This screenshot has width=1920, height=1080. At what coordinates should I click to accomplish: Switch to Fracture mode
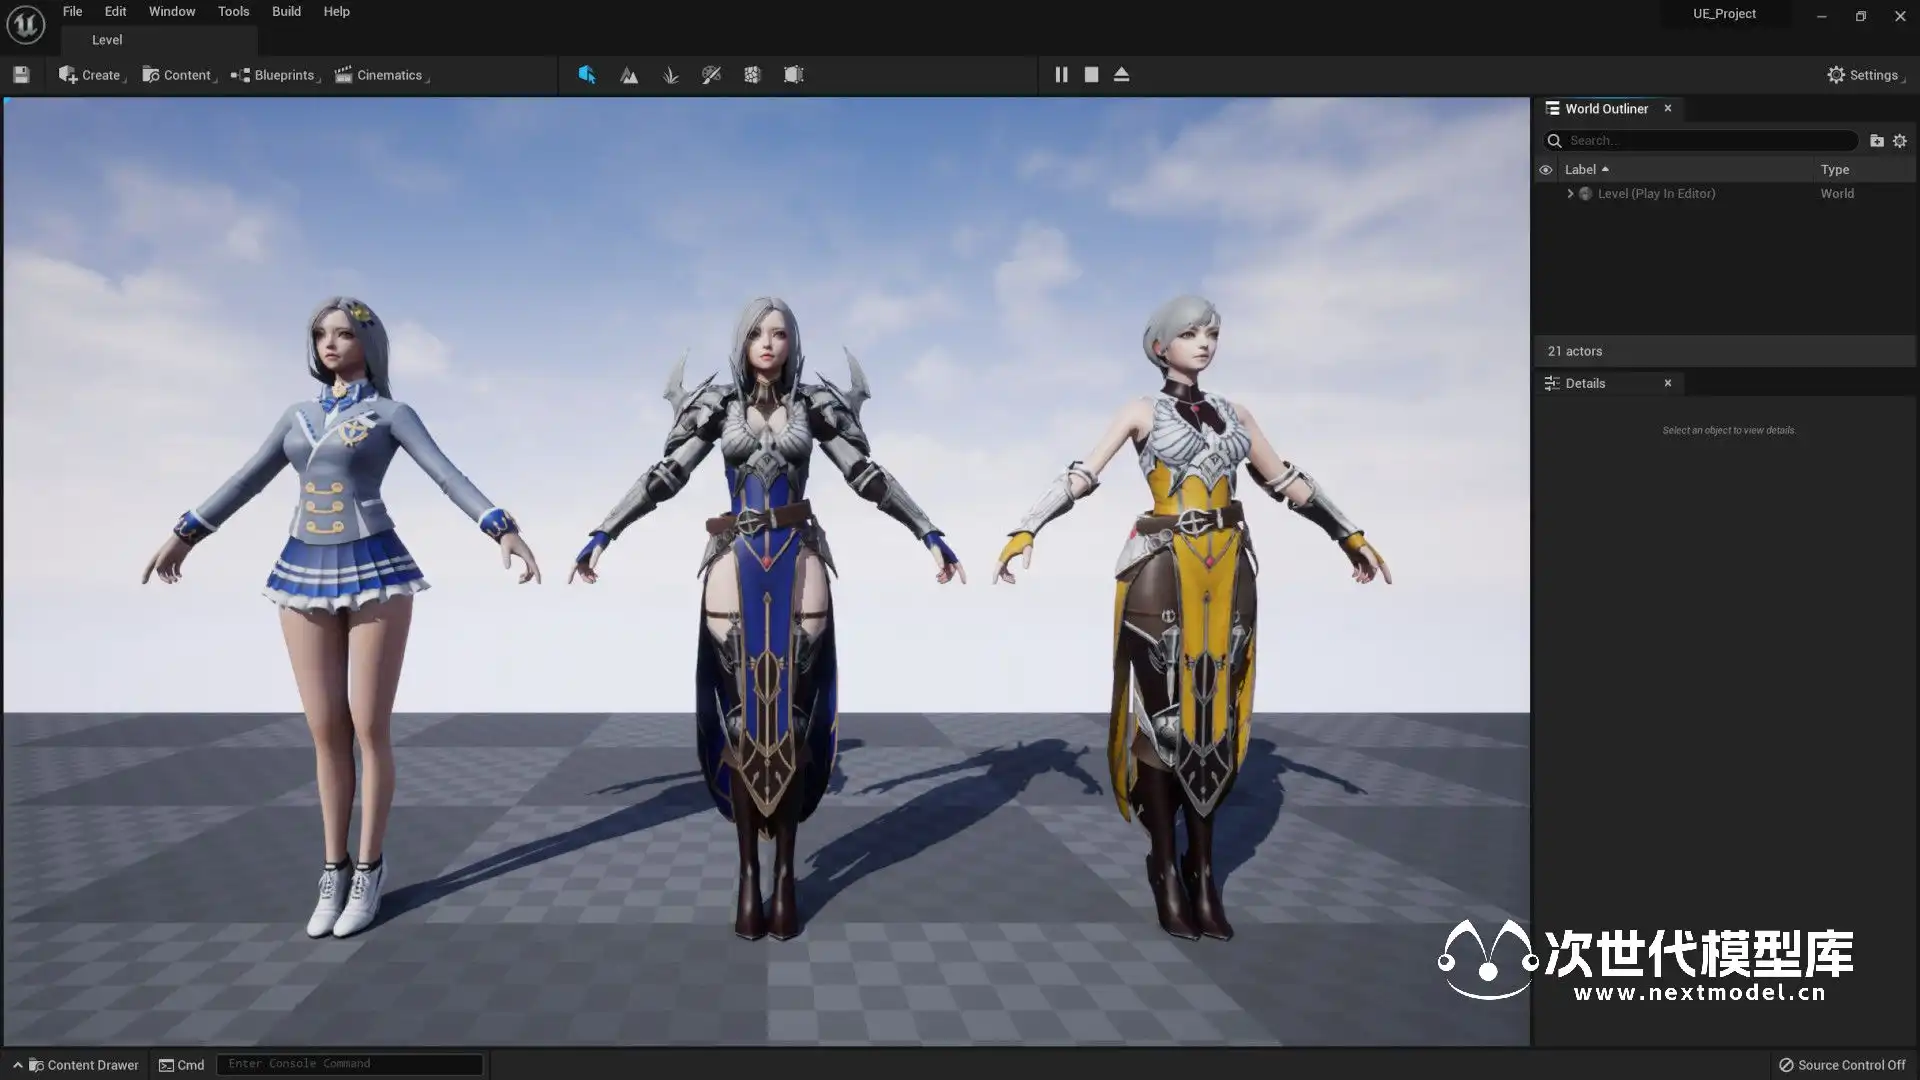[752, 75]
